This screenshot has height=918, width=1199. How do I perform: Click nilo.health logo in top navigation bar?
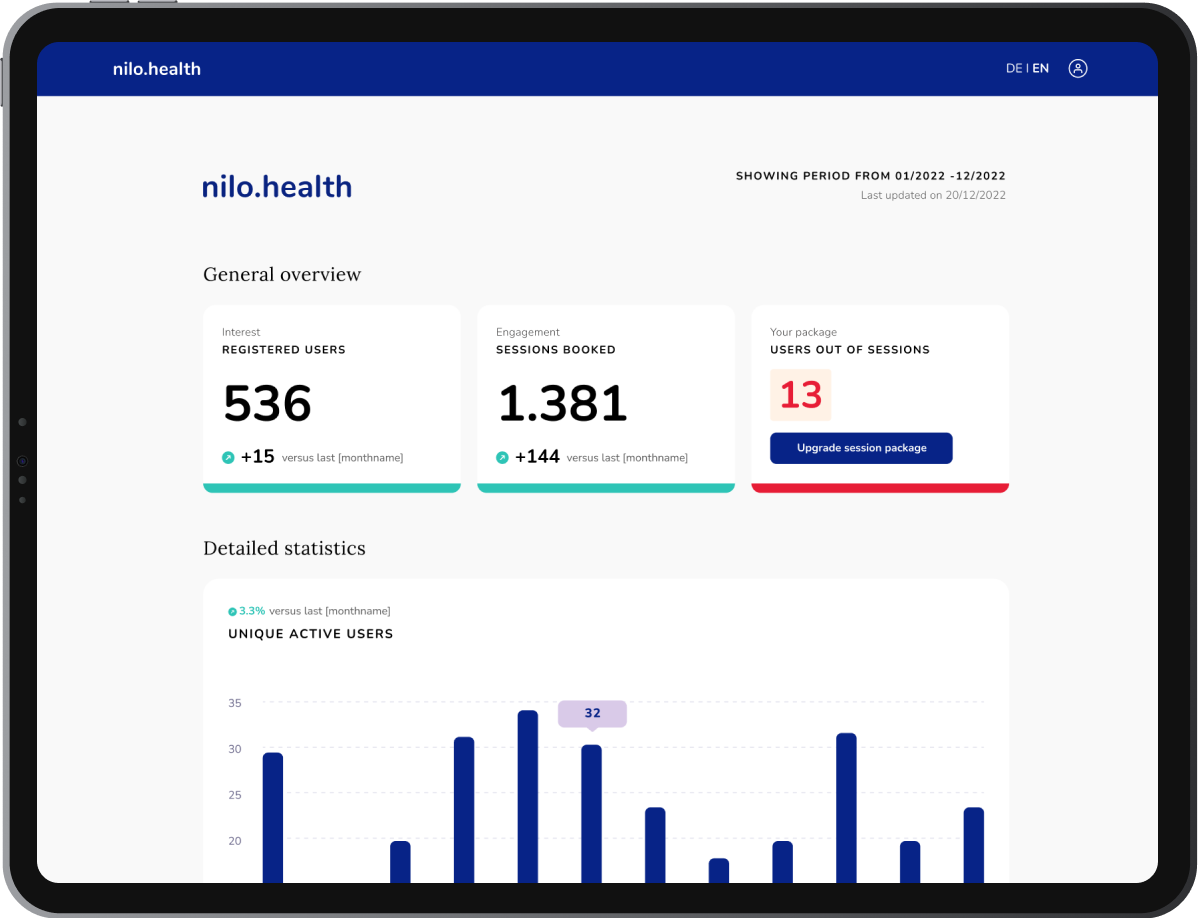(157, 69)
